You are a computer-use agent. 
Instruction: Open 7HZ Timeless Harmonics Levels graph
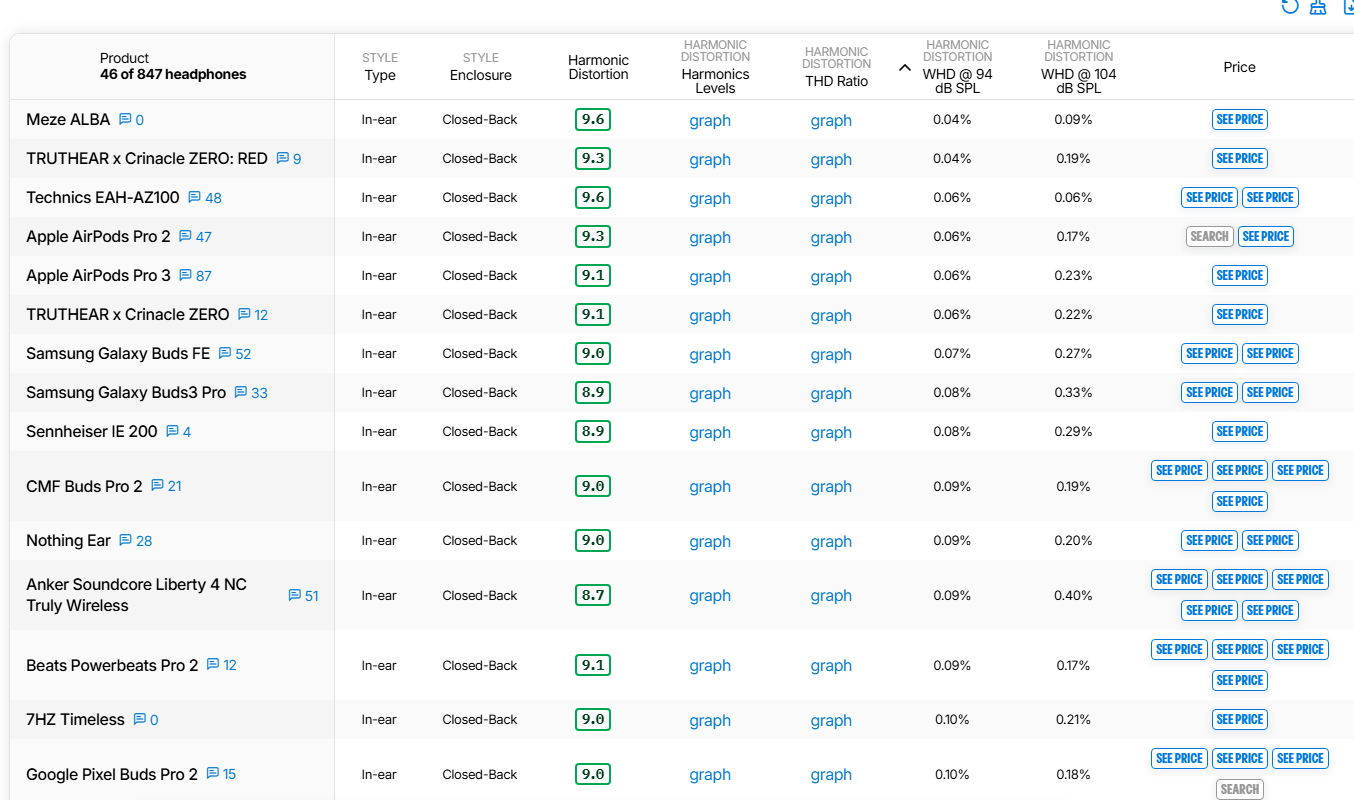[x=710, y=721]
